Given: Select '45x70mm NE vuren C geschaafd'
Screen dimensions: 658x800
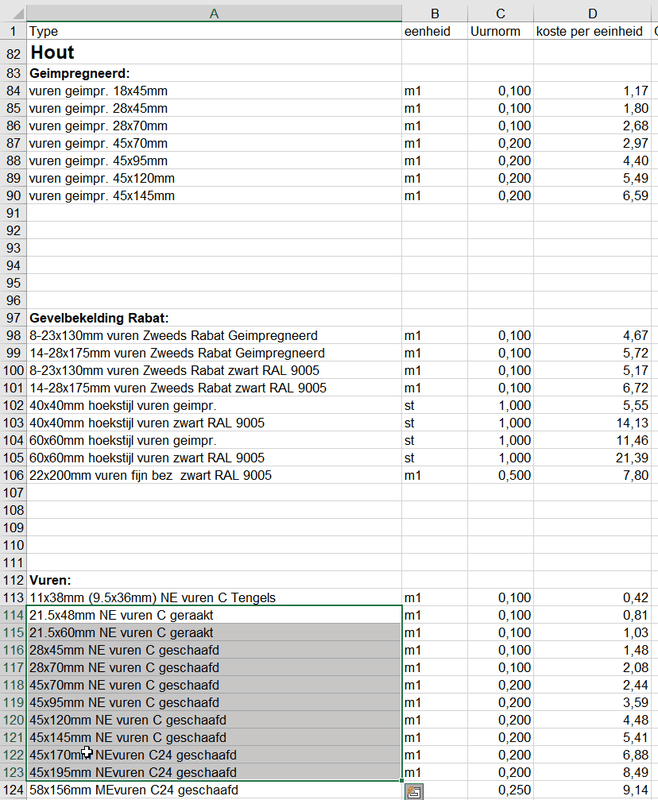Looking at the screenshot, I should (214, 685).
